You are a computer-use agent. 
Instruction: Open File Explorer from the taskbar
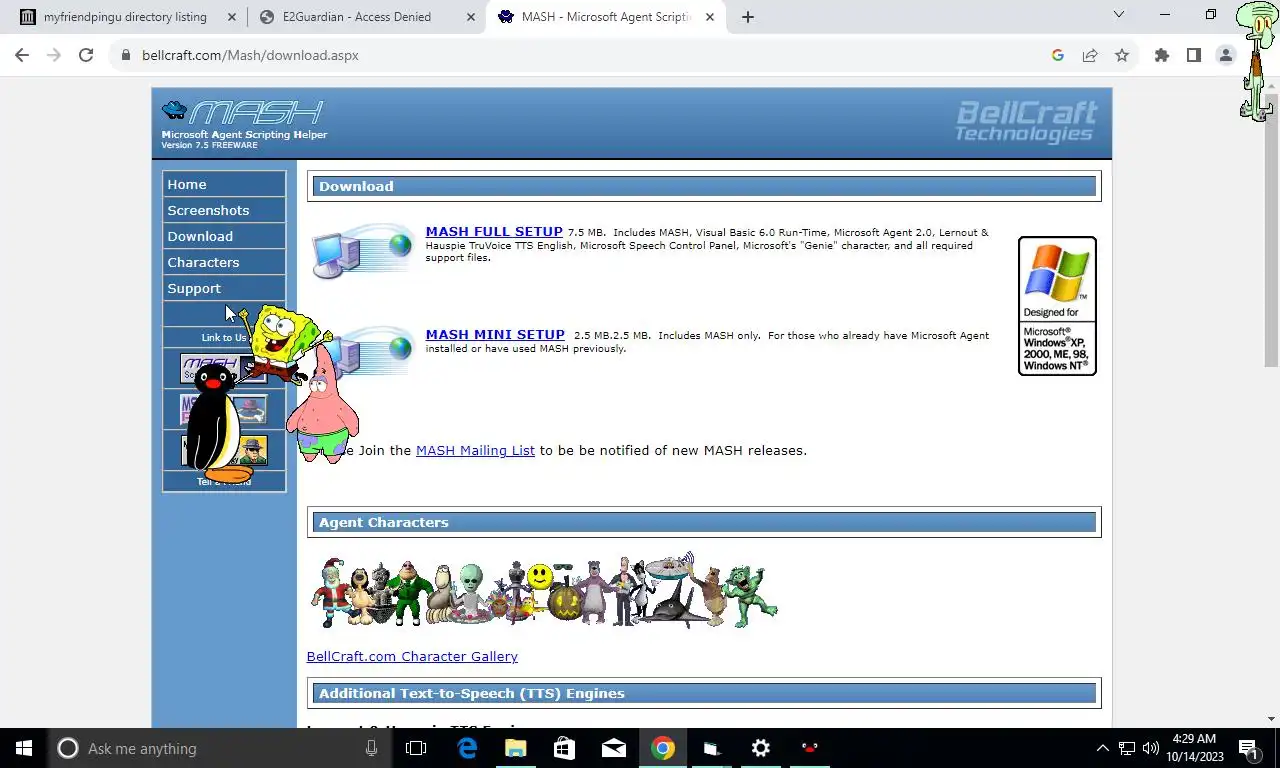(x=515, y=748)
